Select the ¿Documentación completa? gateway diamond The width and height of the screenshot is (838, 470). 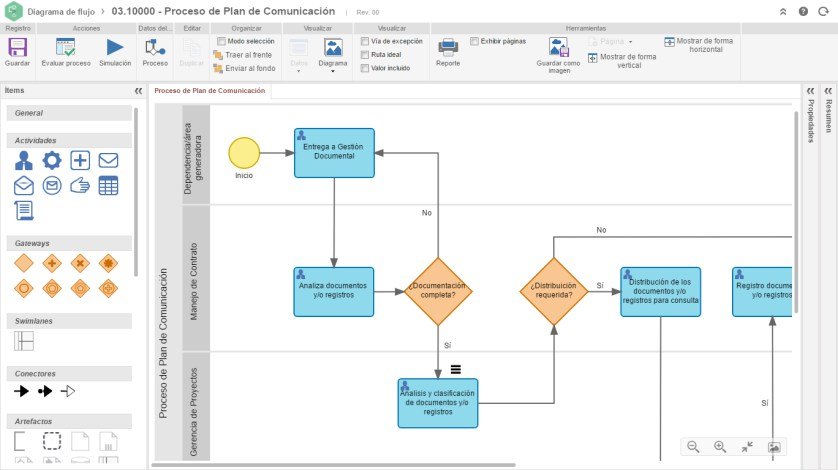pyautogui.click(x=438, y=291)
